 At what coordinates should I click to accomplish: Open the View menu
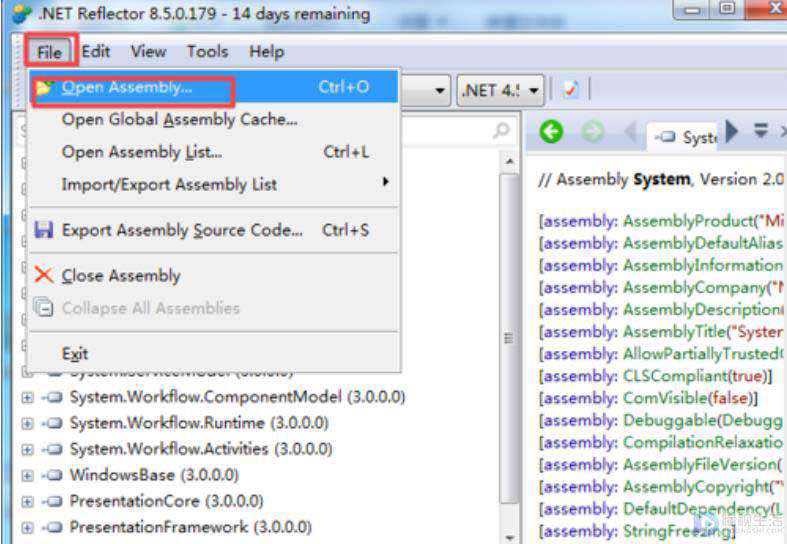point(149,51)
